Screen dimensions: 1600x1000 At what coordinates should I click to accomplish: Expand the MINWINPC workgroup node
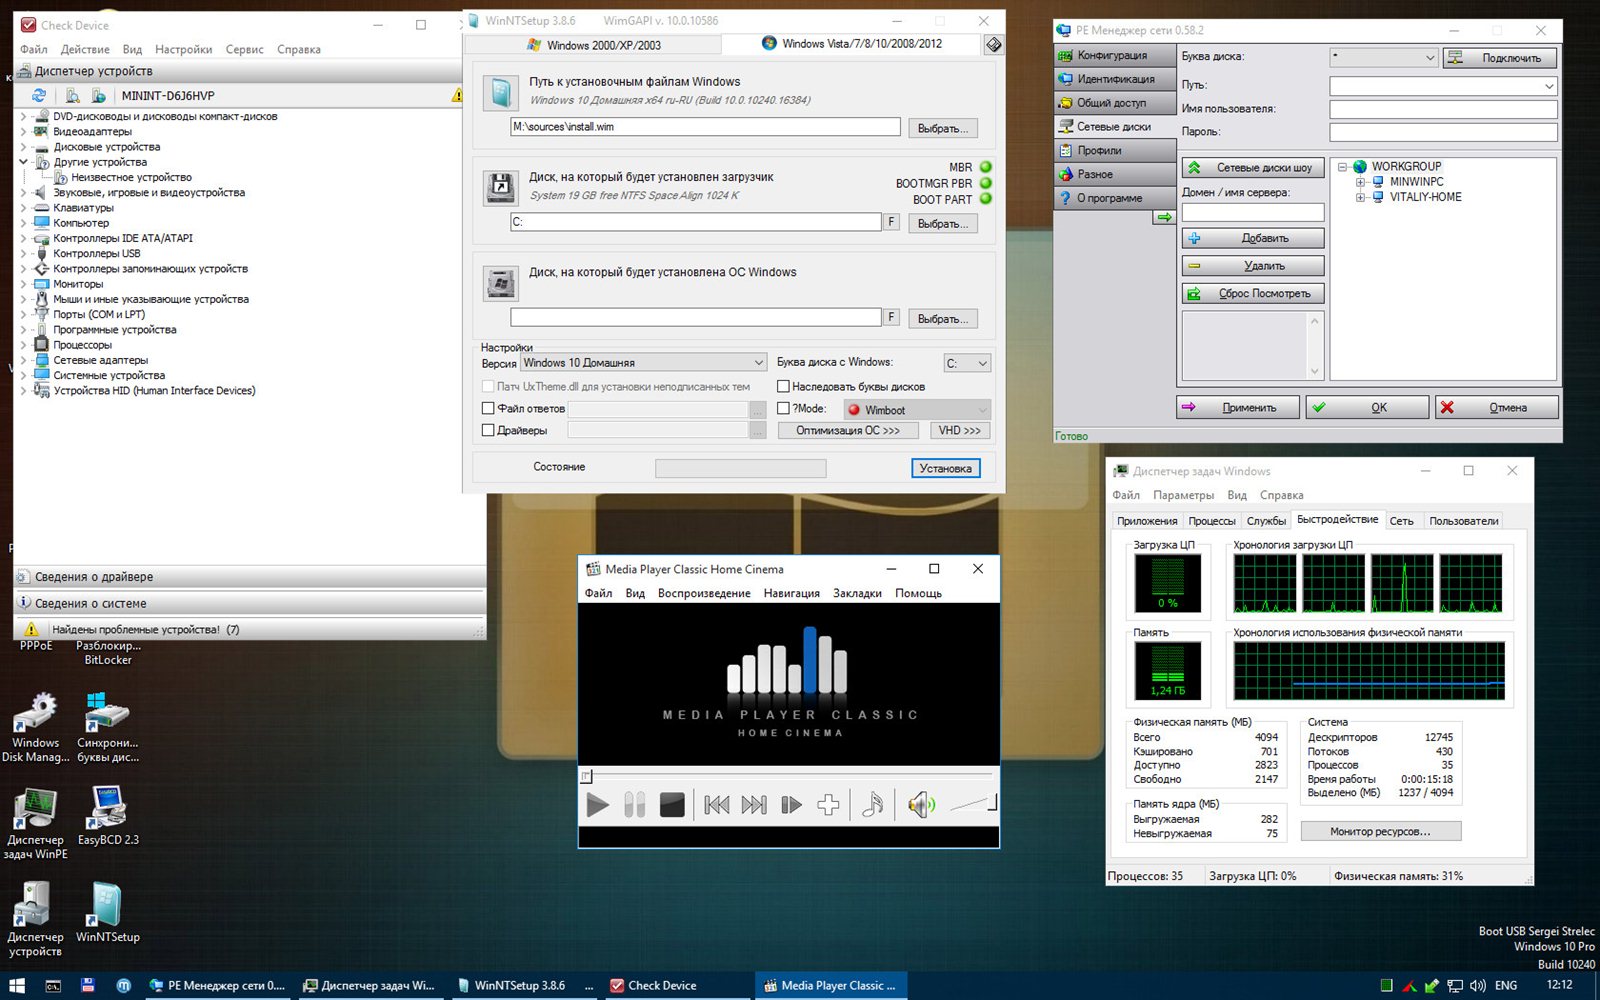1360,182
